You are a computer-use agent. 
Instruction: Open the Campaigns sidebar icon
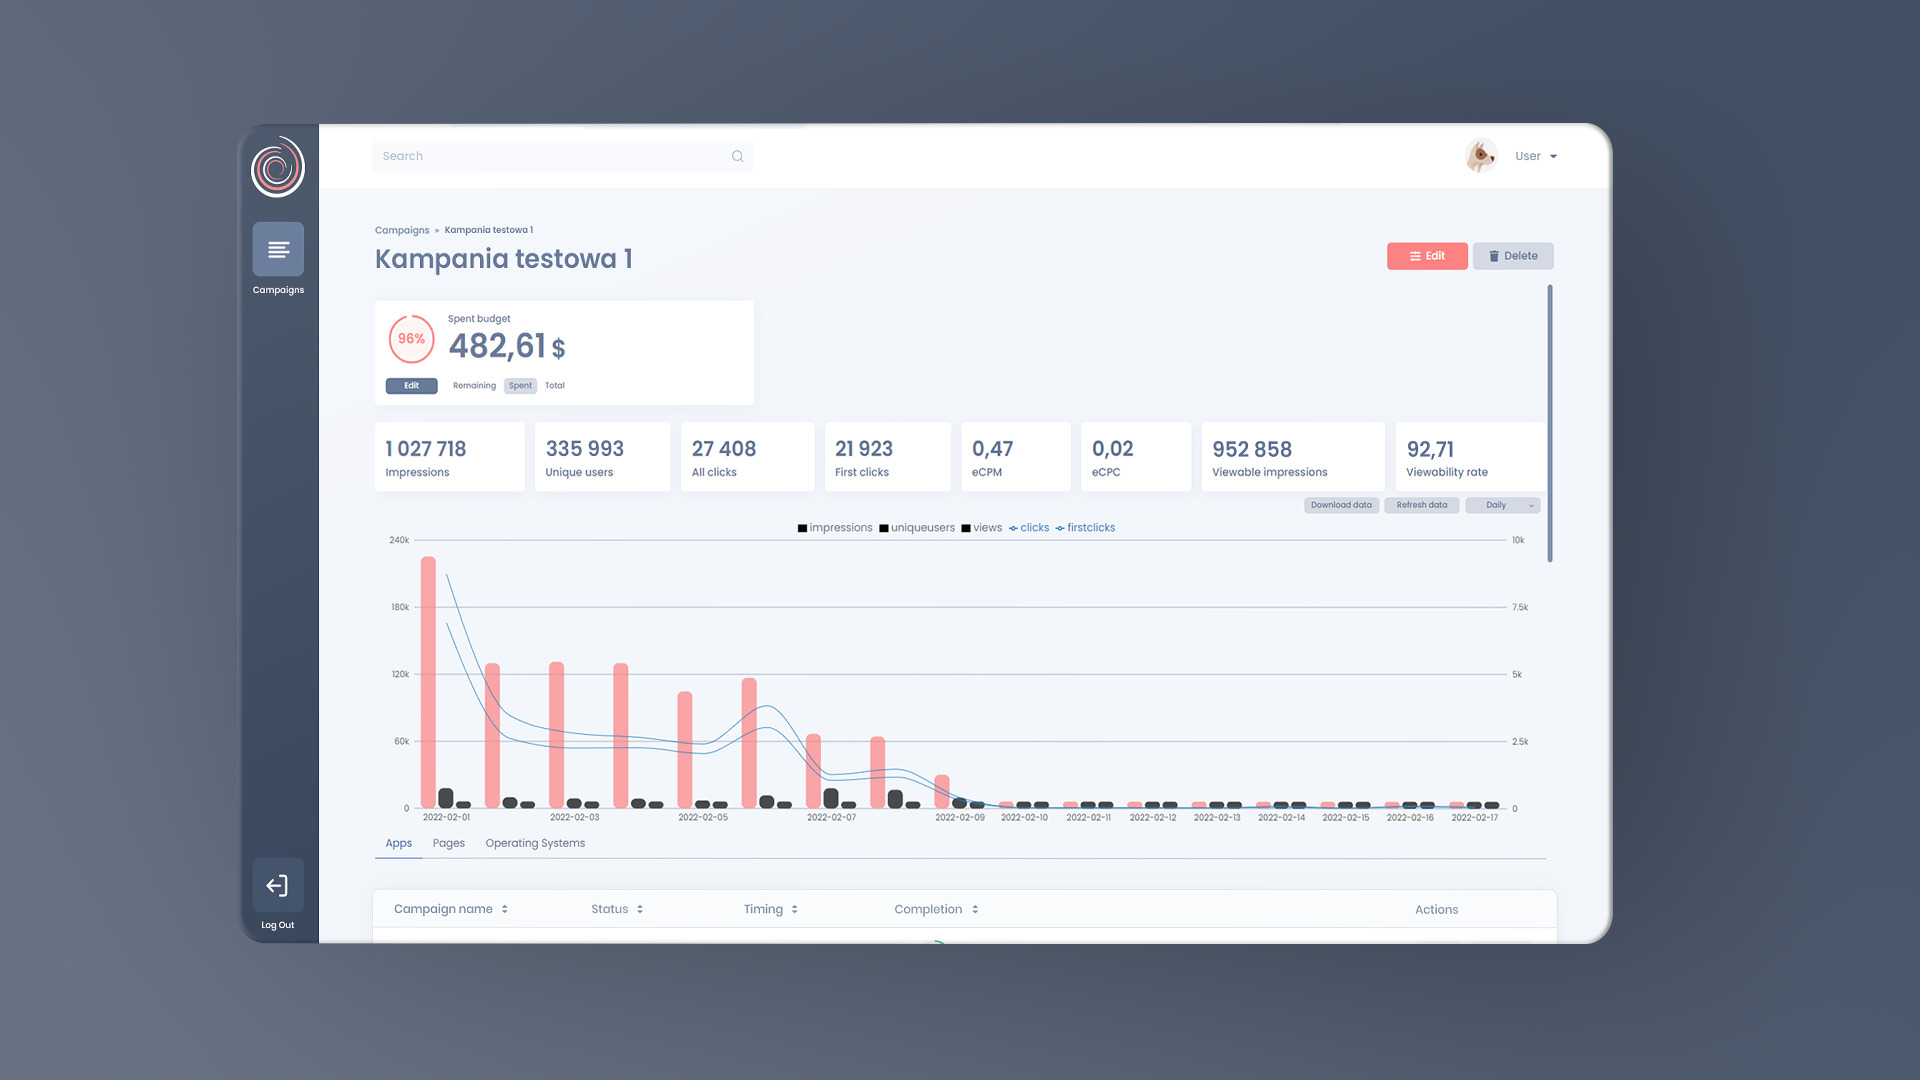278,249
